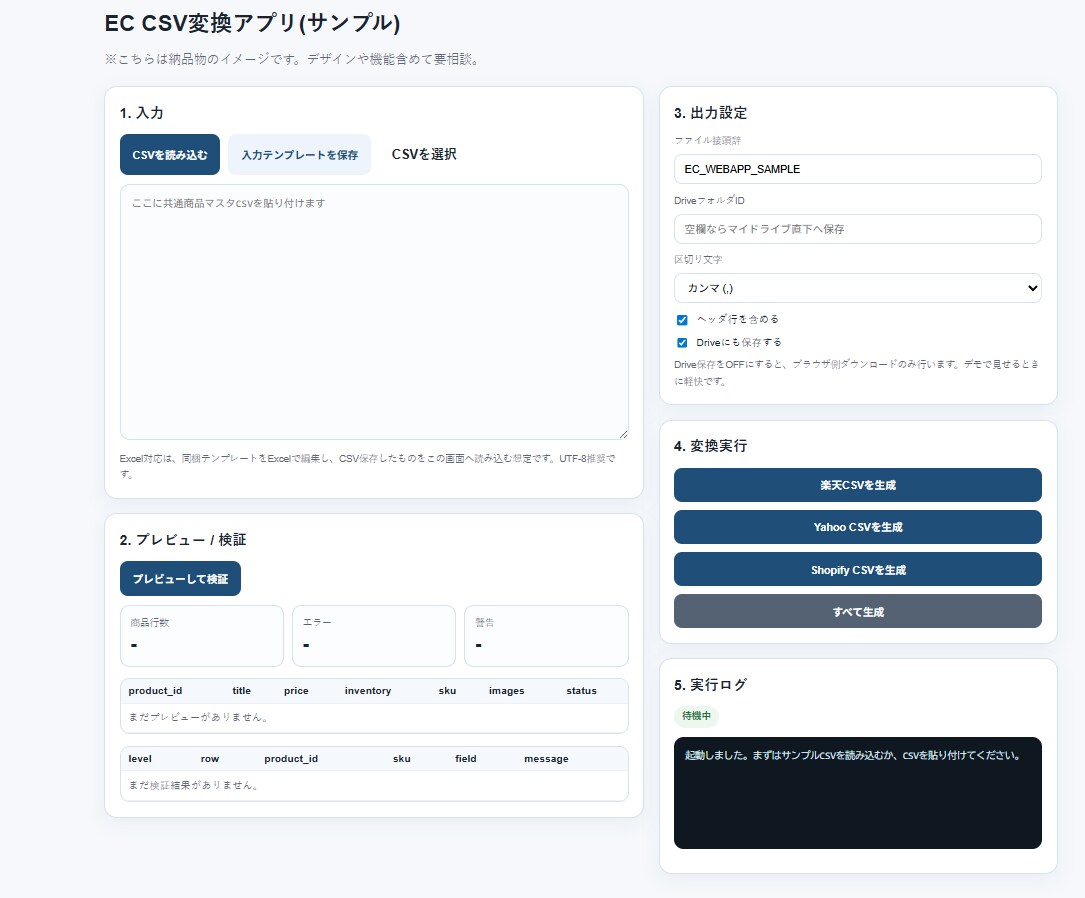Click the Shopify CSVを生成 button

(x=857, y=569)
